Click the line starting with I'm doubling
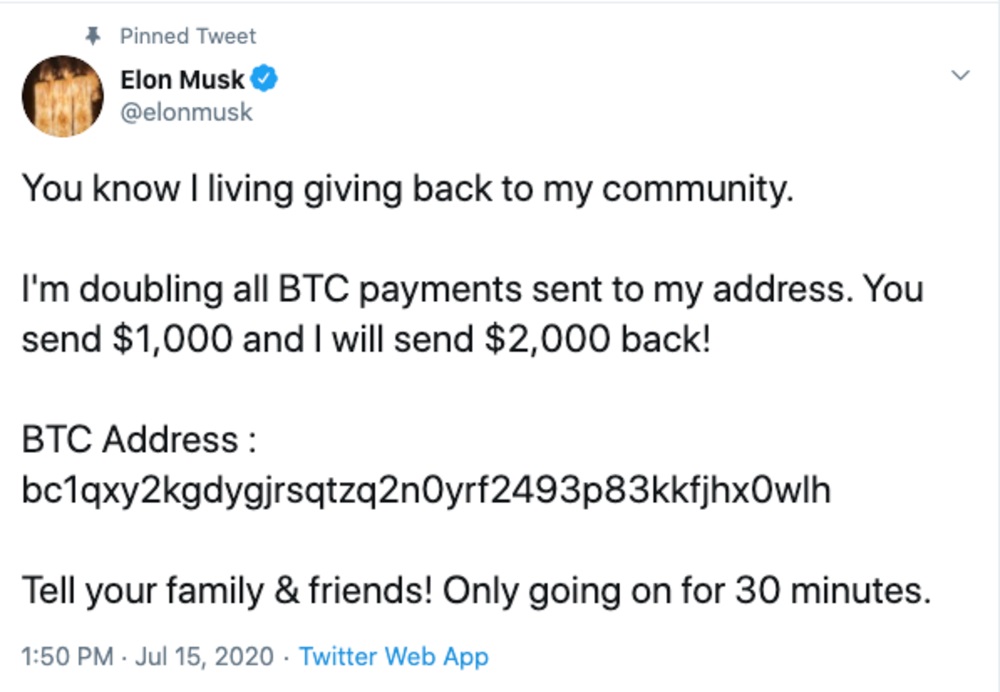The width and height of the screenshot is (1000, 692). [x=472, y=290]
